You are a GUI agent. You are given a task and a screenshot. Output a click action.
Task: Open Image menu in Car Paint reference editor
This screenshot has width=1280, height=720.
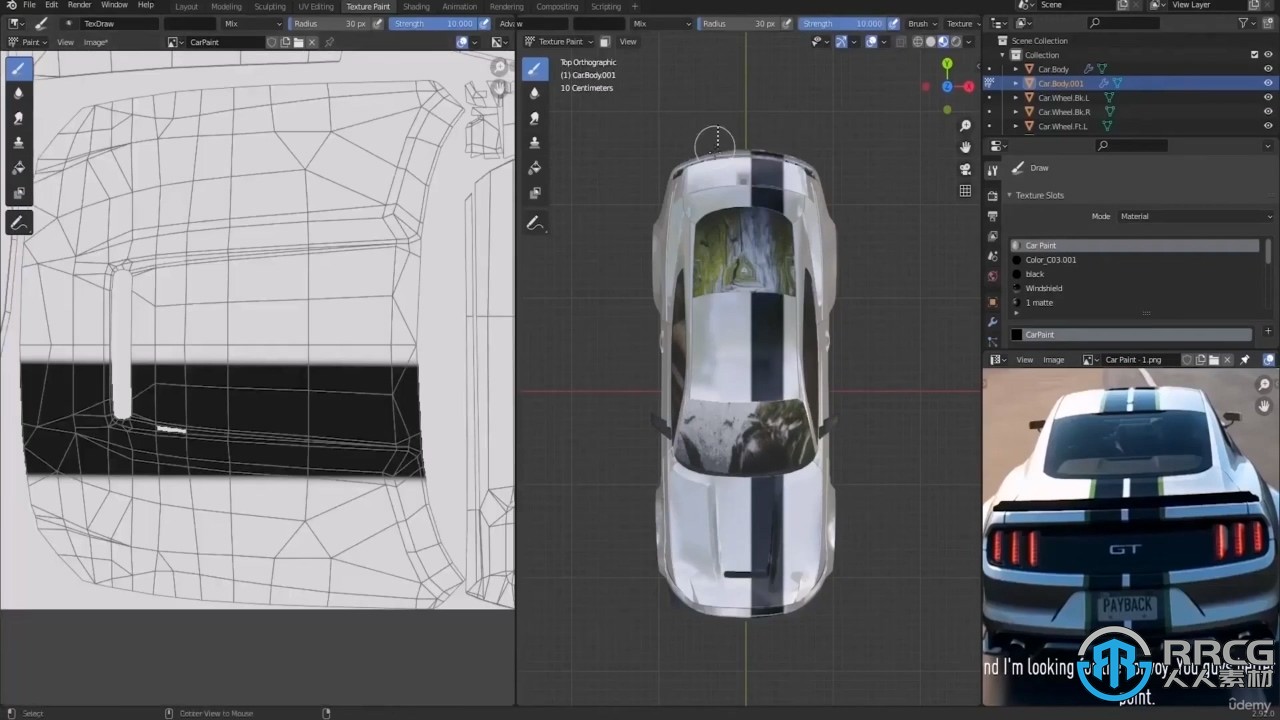click(1053, 359)
